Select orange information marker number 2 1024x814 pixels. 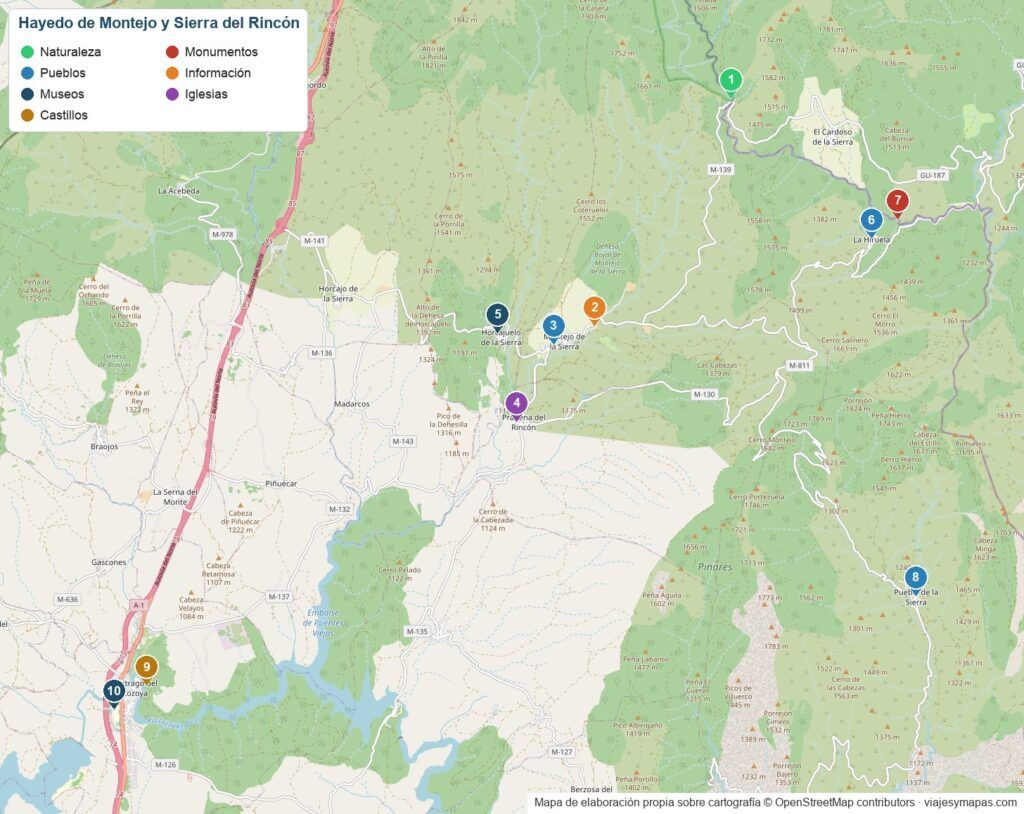point(594,309)
